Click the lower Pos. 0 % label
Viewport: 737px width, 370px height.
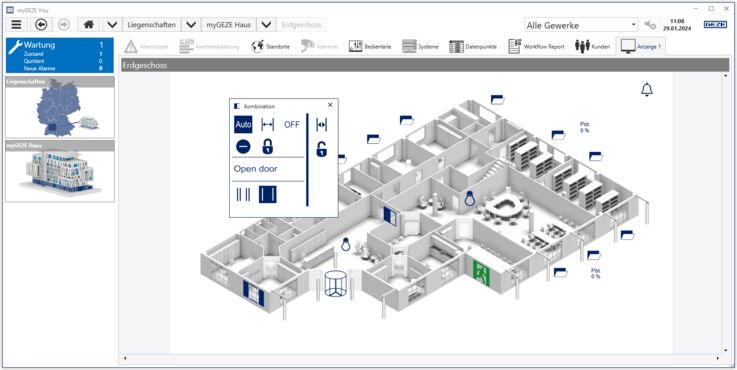[x=596, y=274]
